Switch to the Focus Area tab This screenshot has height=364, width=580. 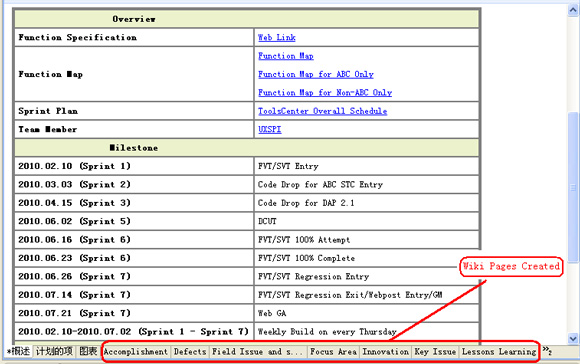click(x=333, y=351)
